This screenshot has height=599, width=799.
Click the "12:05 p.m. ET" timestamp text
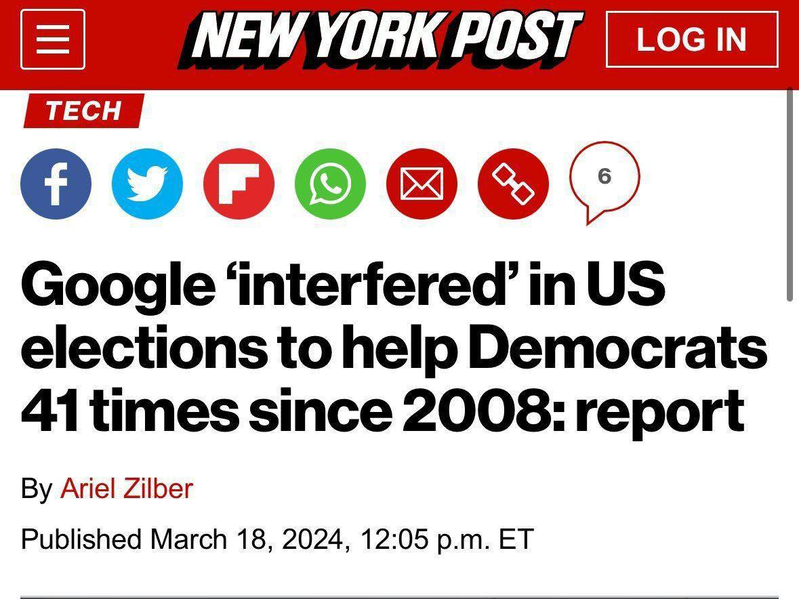447,539
